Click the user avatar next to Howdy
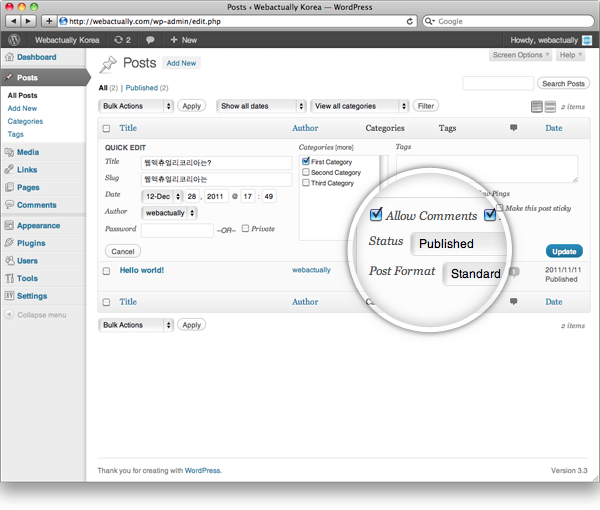The image size is (600, 510). [587, 40]
